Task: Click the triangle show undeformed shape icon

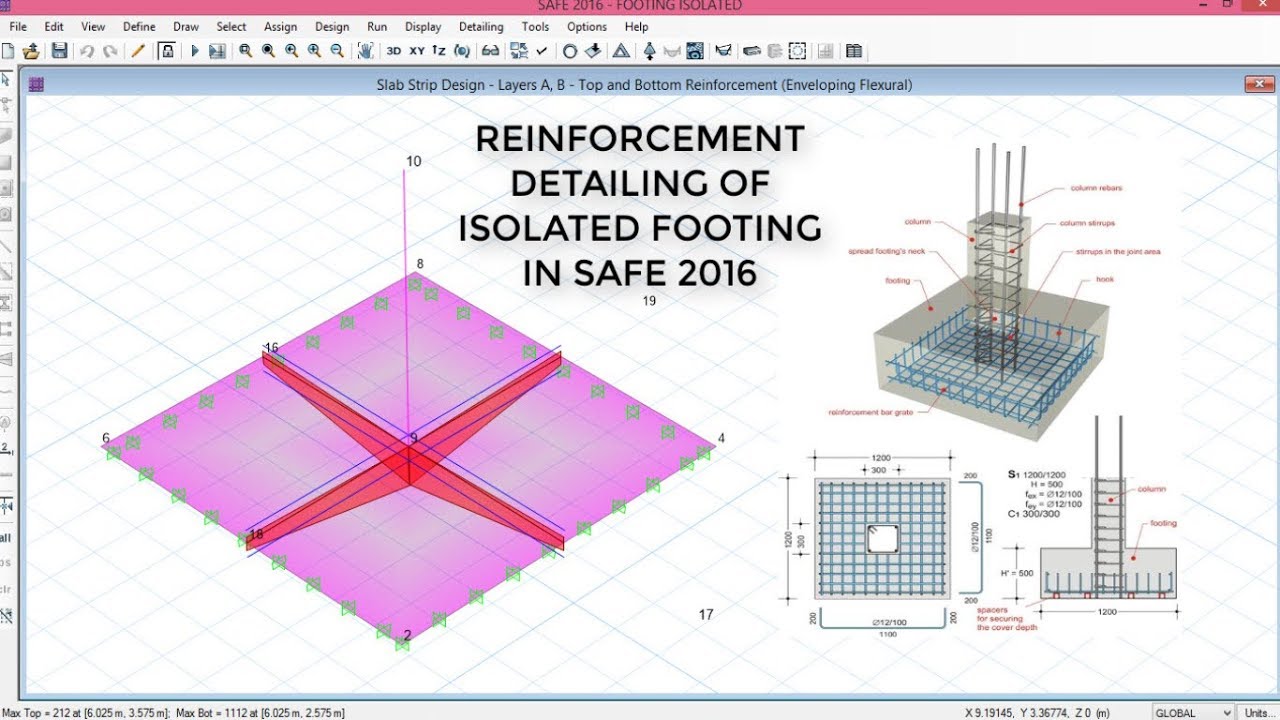Action: tap(621, 51)
